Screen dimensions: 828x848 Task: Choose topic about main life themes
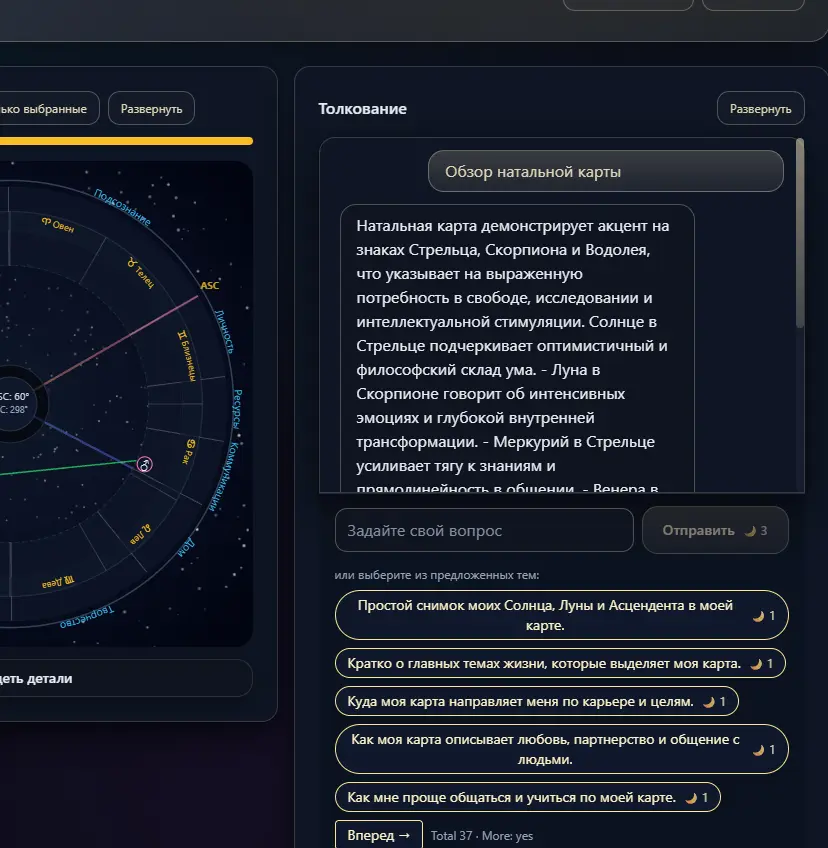560,663
